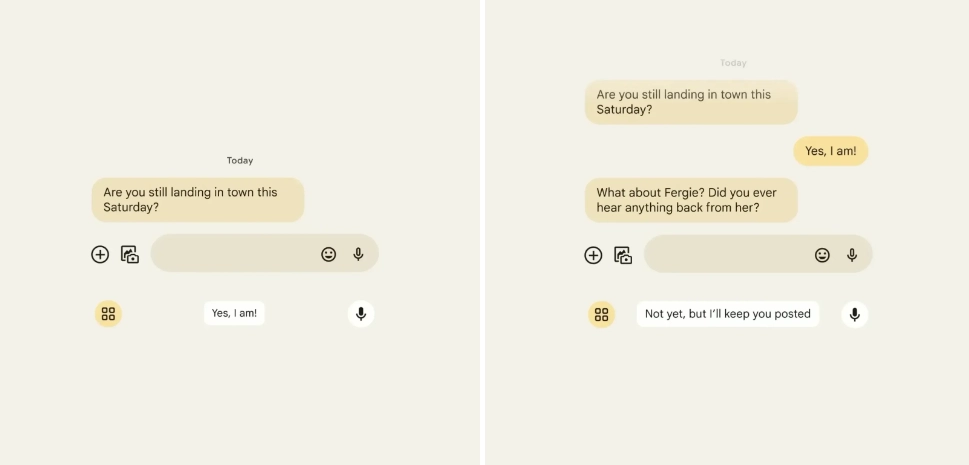Select the "Are you still landing" bubble in right screen

click(x=691, y=102)
